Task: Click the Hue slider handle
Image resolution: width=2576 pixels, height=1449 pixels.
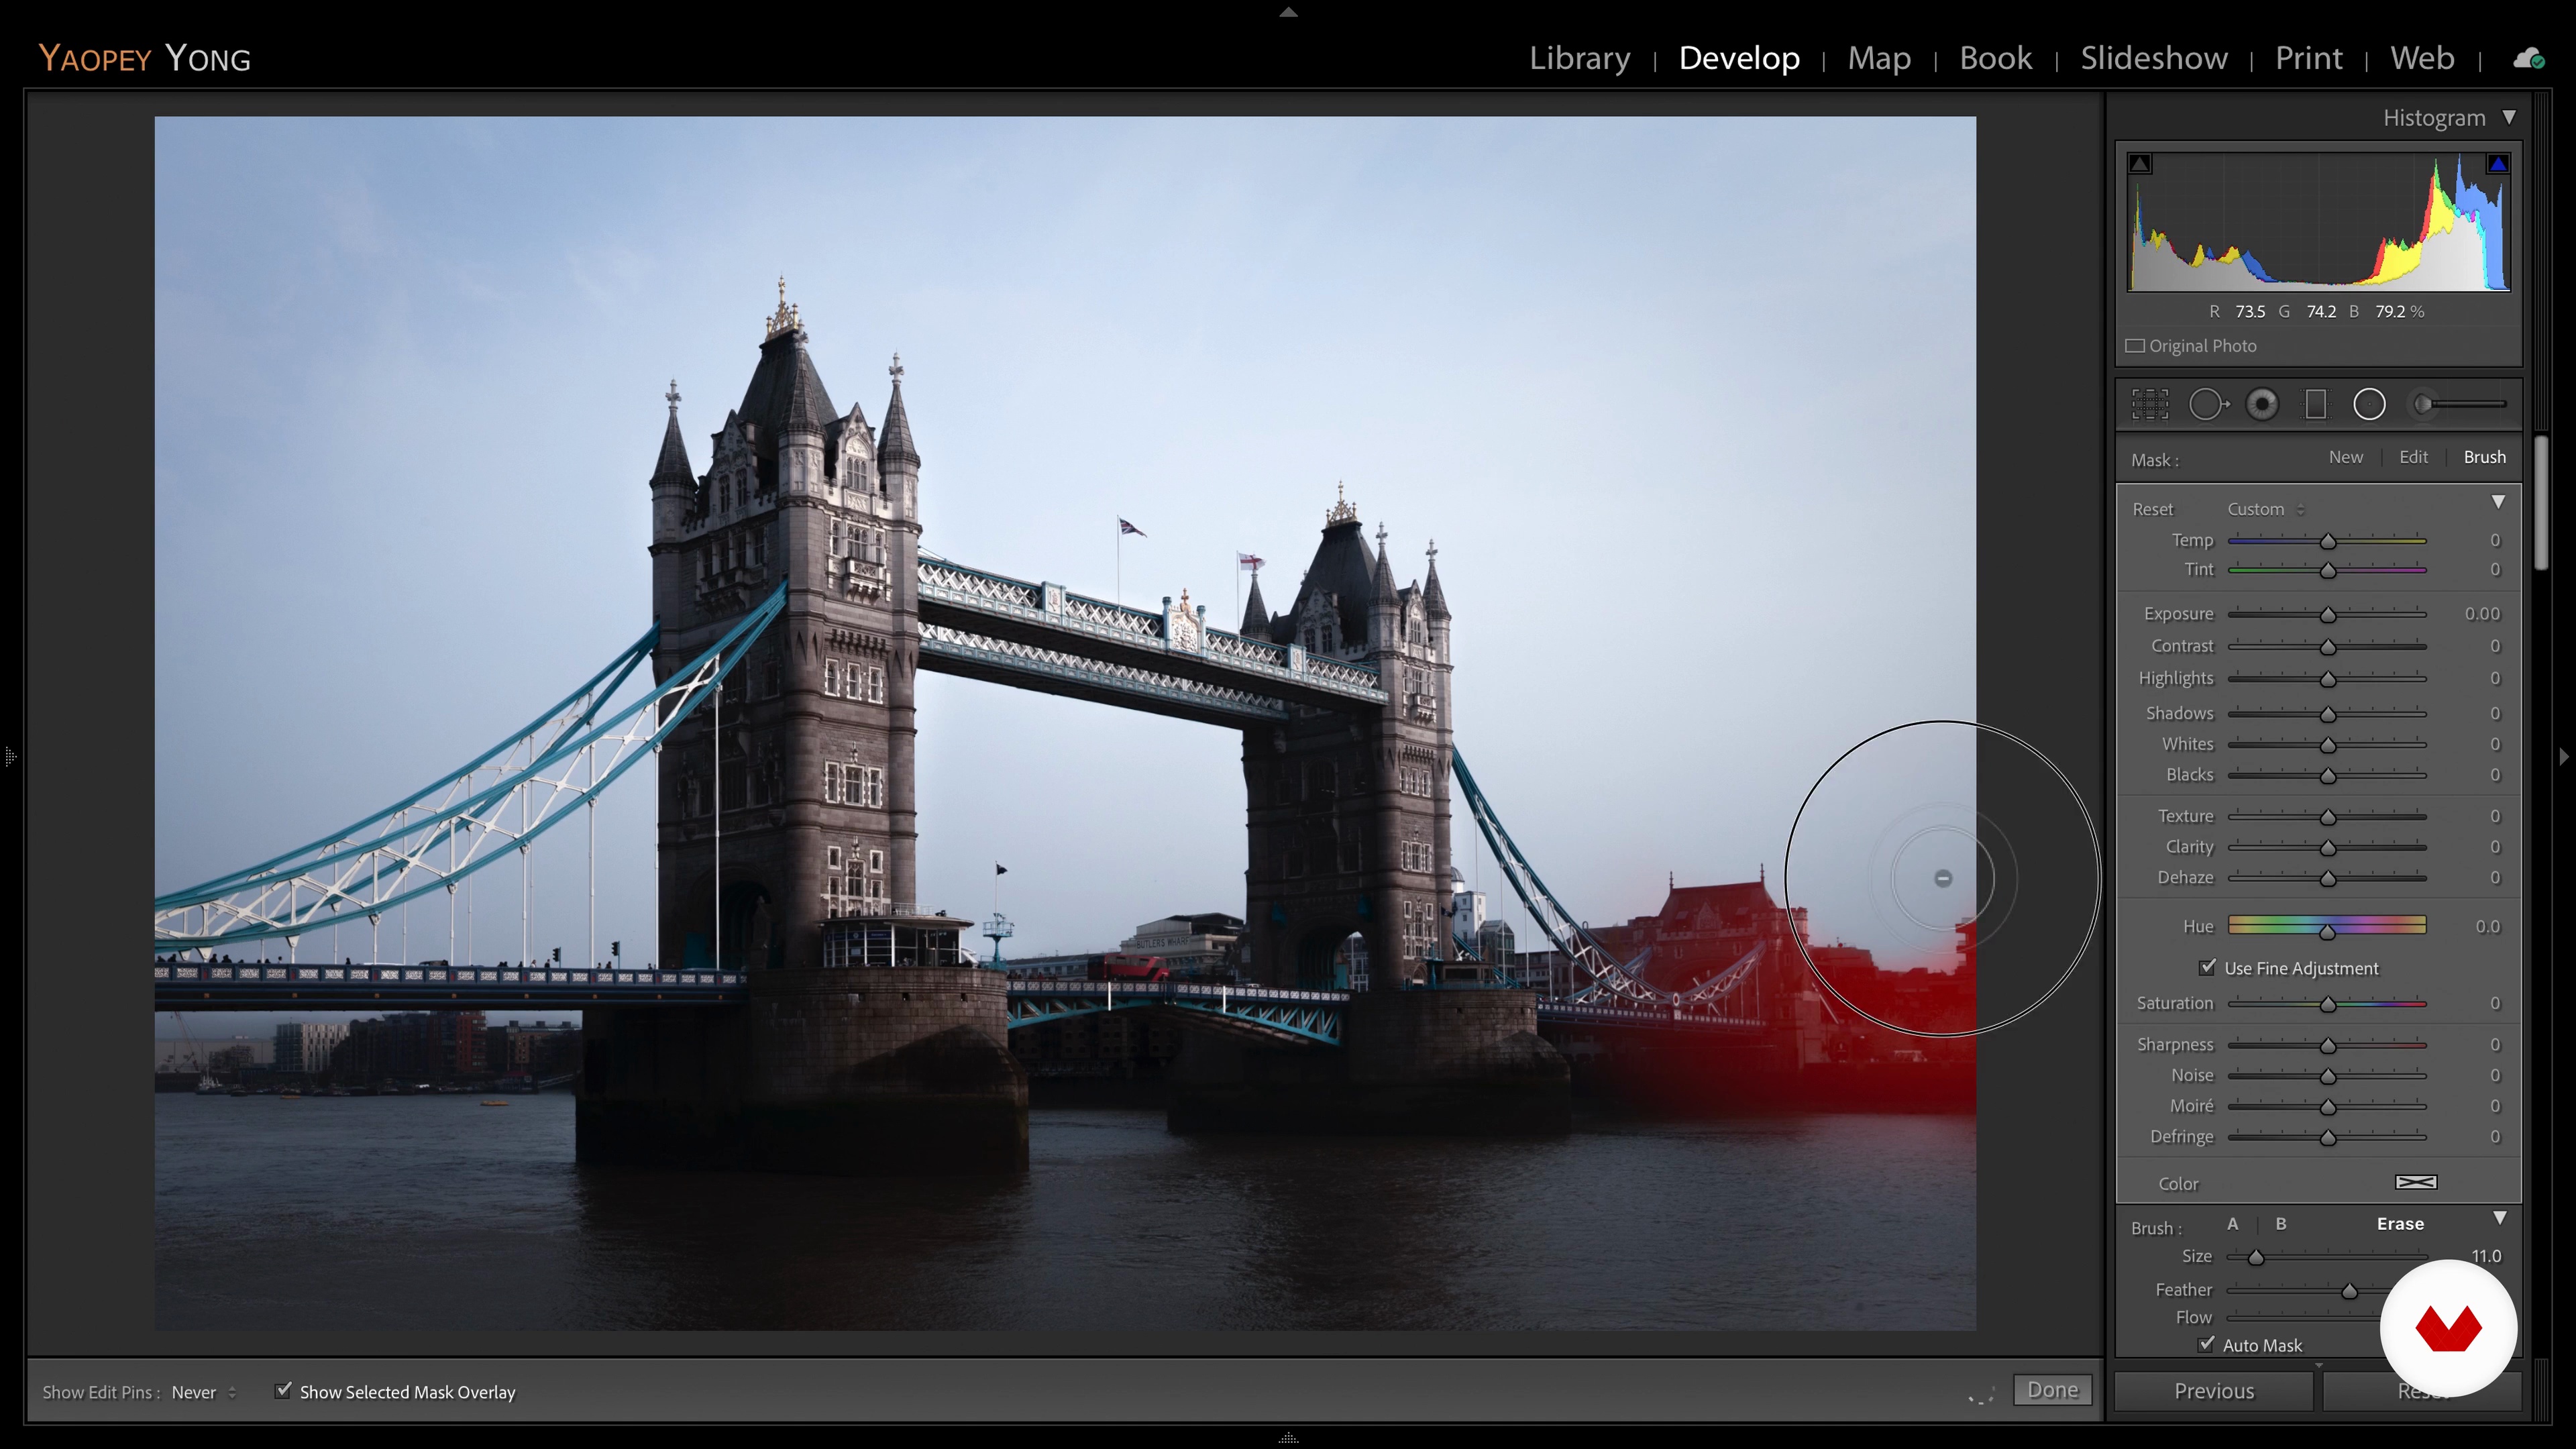Action: 2328,931
